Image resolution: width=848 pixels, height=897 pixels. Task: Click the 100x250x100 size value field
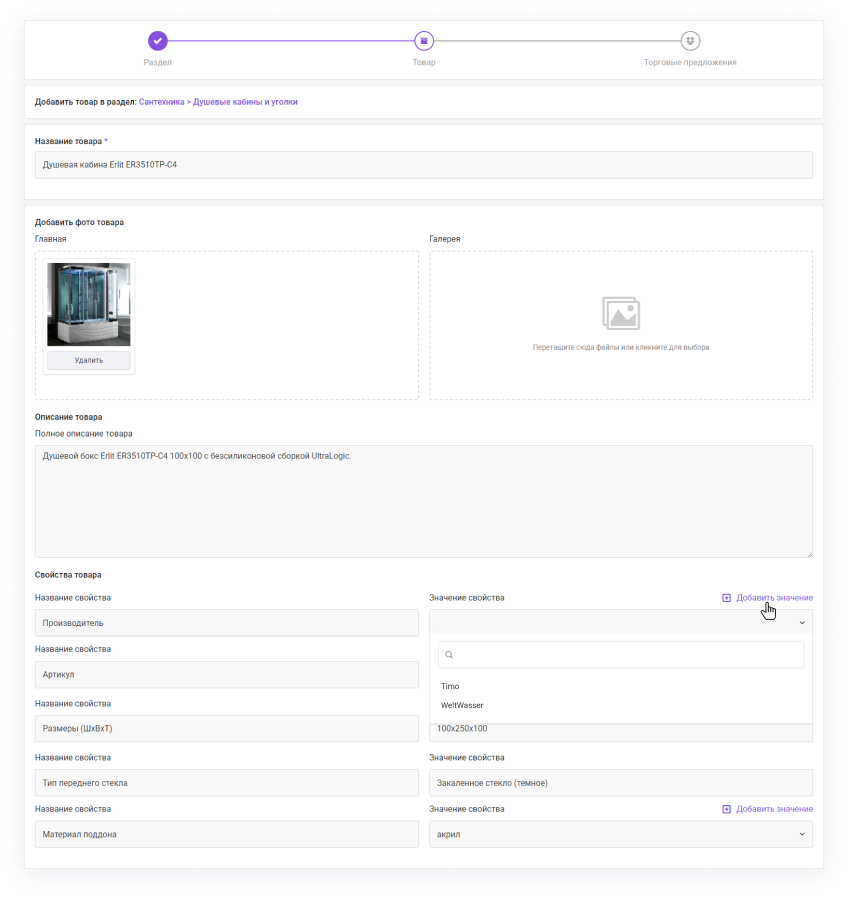coord(621,732)
